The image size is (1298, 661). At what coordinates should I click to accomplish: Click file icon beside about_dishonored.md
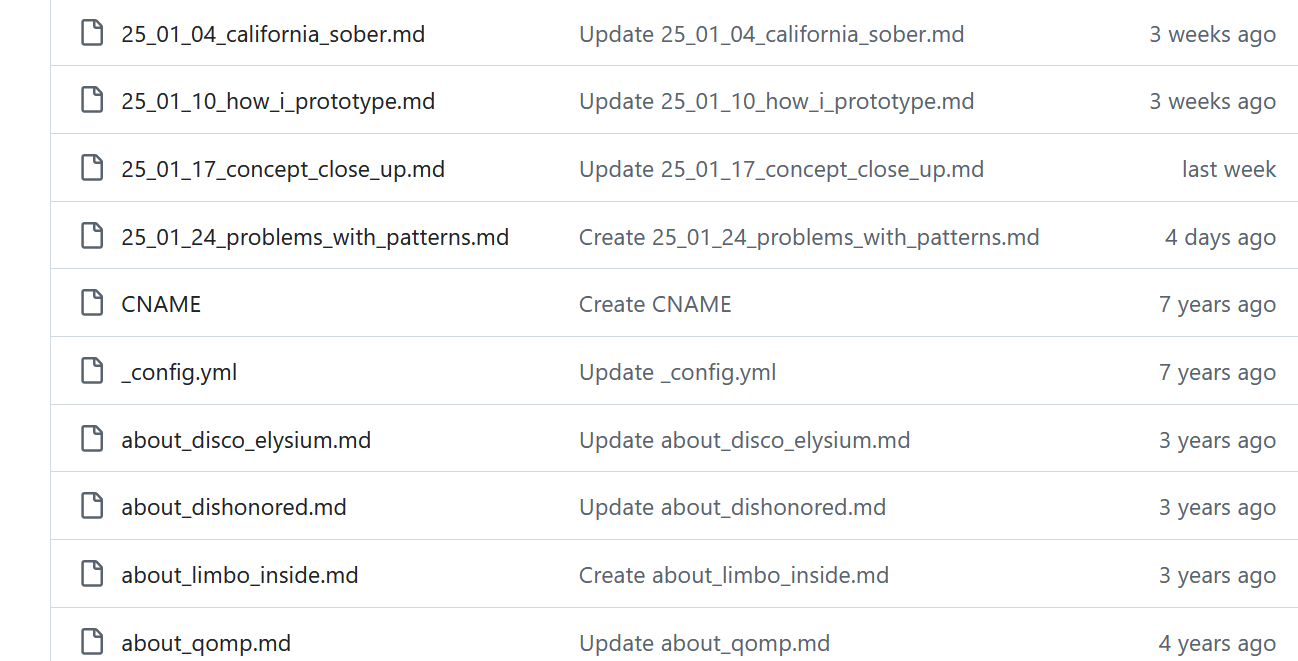pyautogui.click(x=92, y=507)
